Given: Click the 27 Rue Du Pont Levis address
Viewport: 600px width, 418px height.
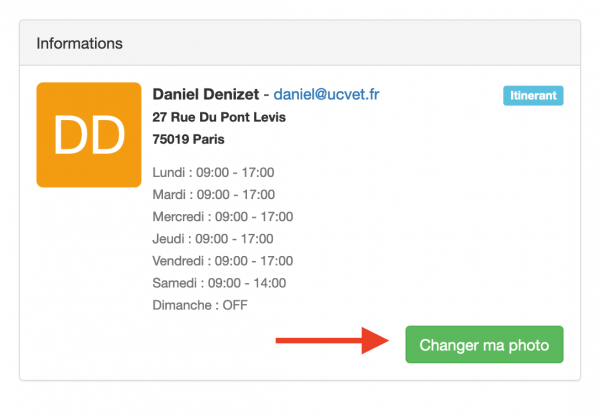Looking at the screenshot, I should (219, 118).
